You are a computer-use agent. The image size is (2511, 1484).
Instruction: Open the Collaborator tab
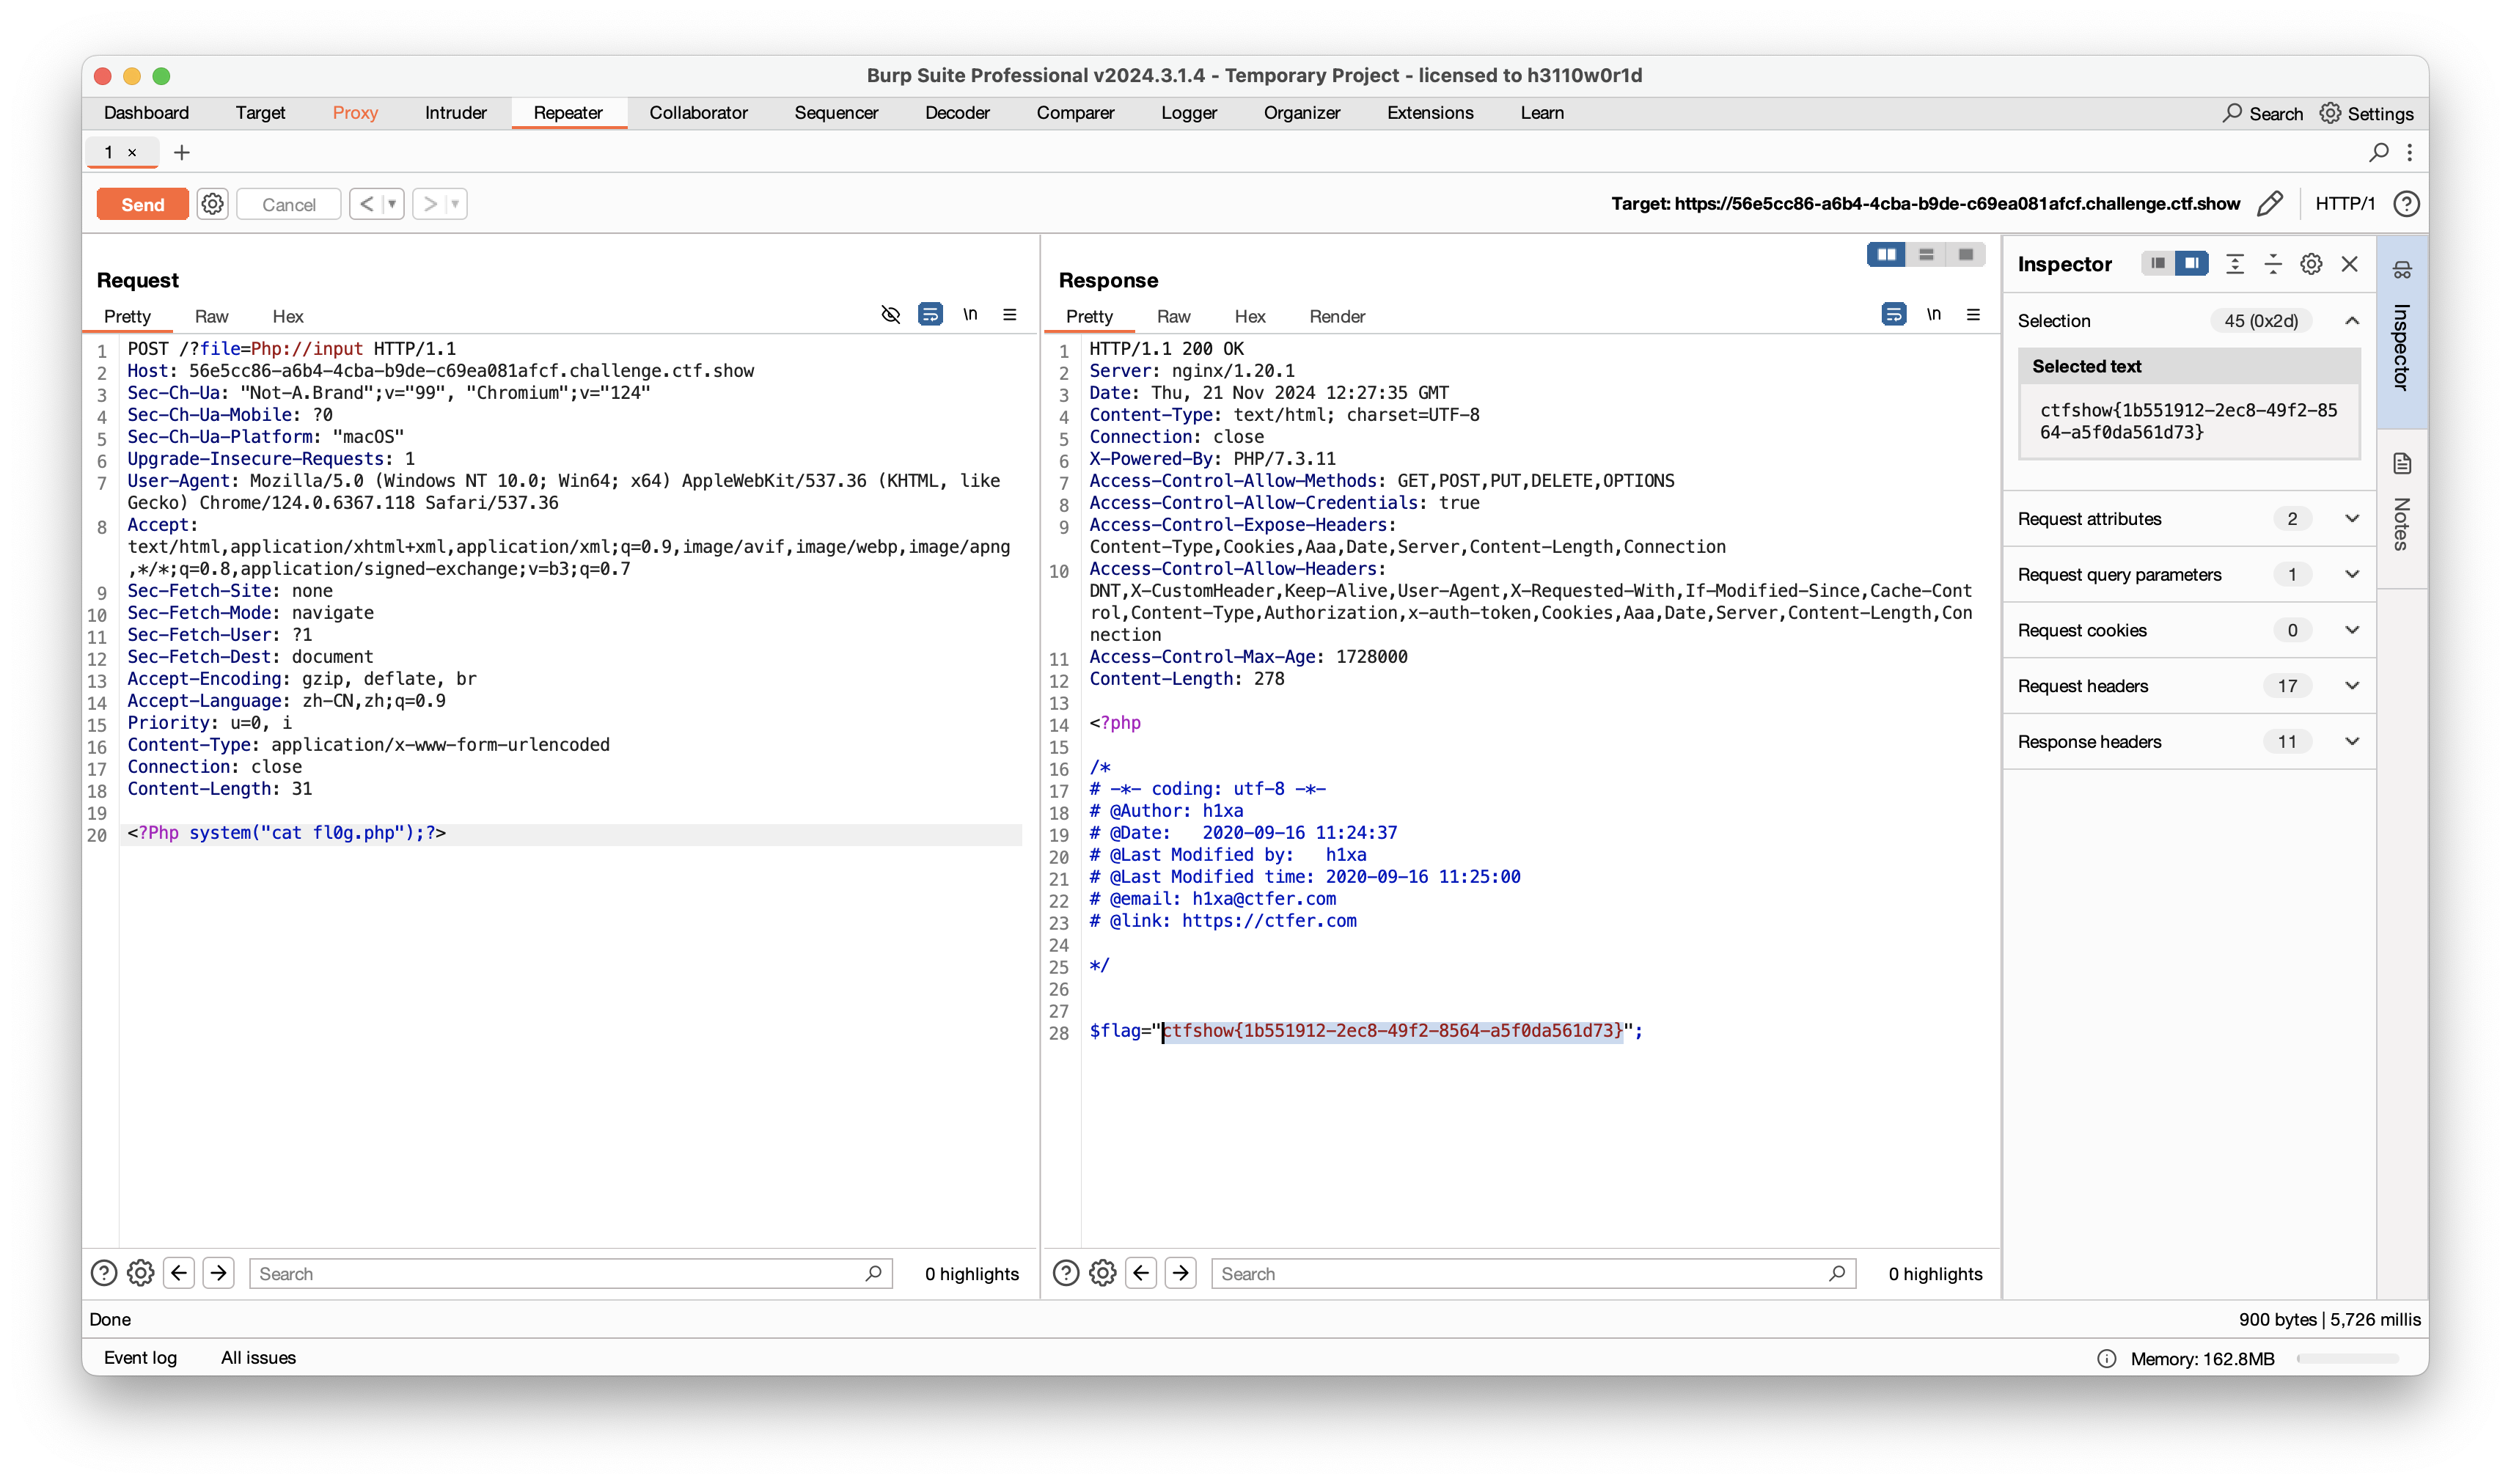[x=698, y=113]
